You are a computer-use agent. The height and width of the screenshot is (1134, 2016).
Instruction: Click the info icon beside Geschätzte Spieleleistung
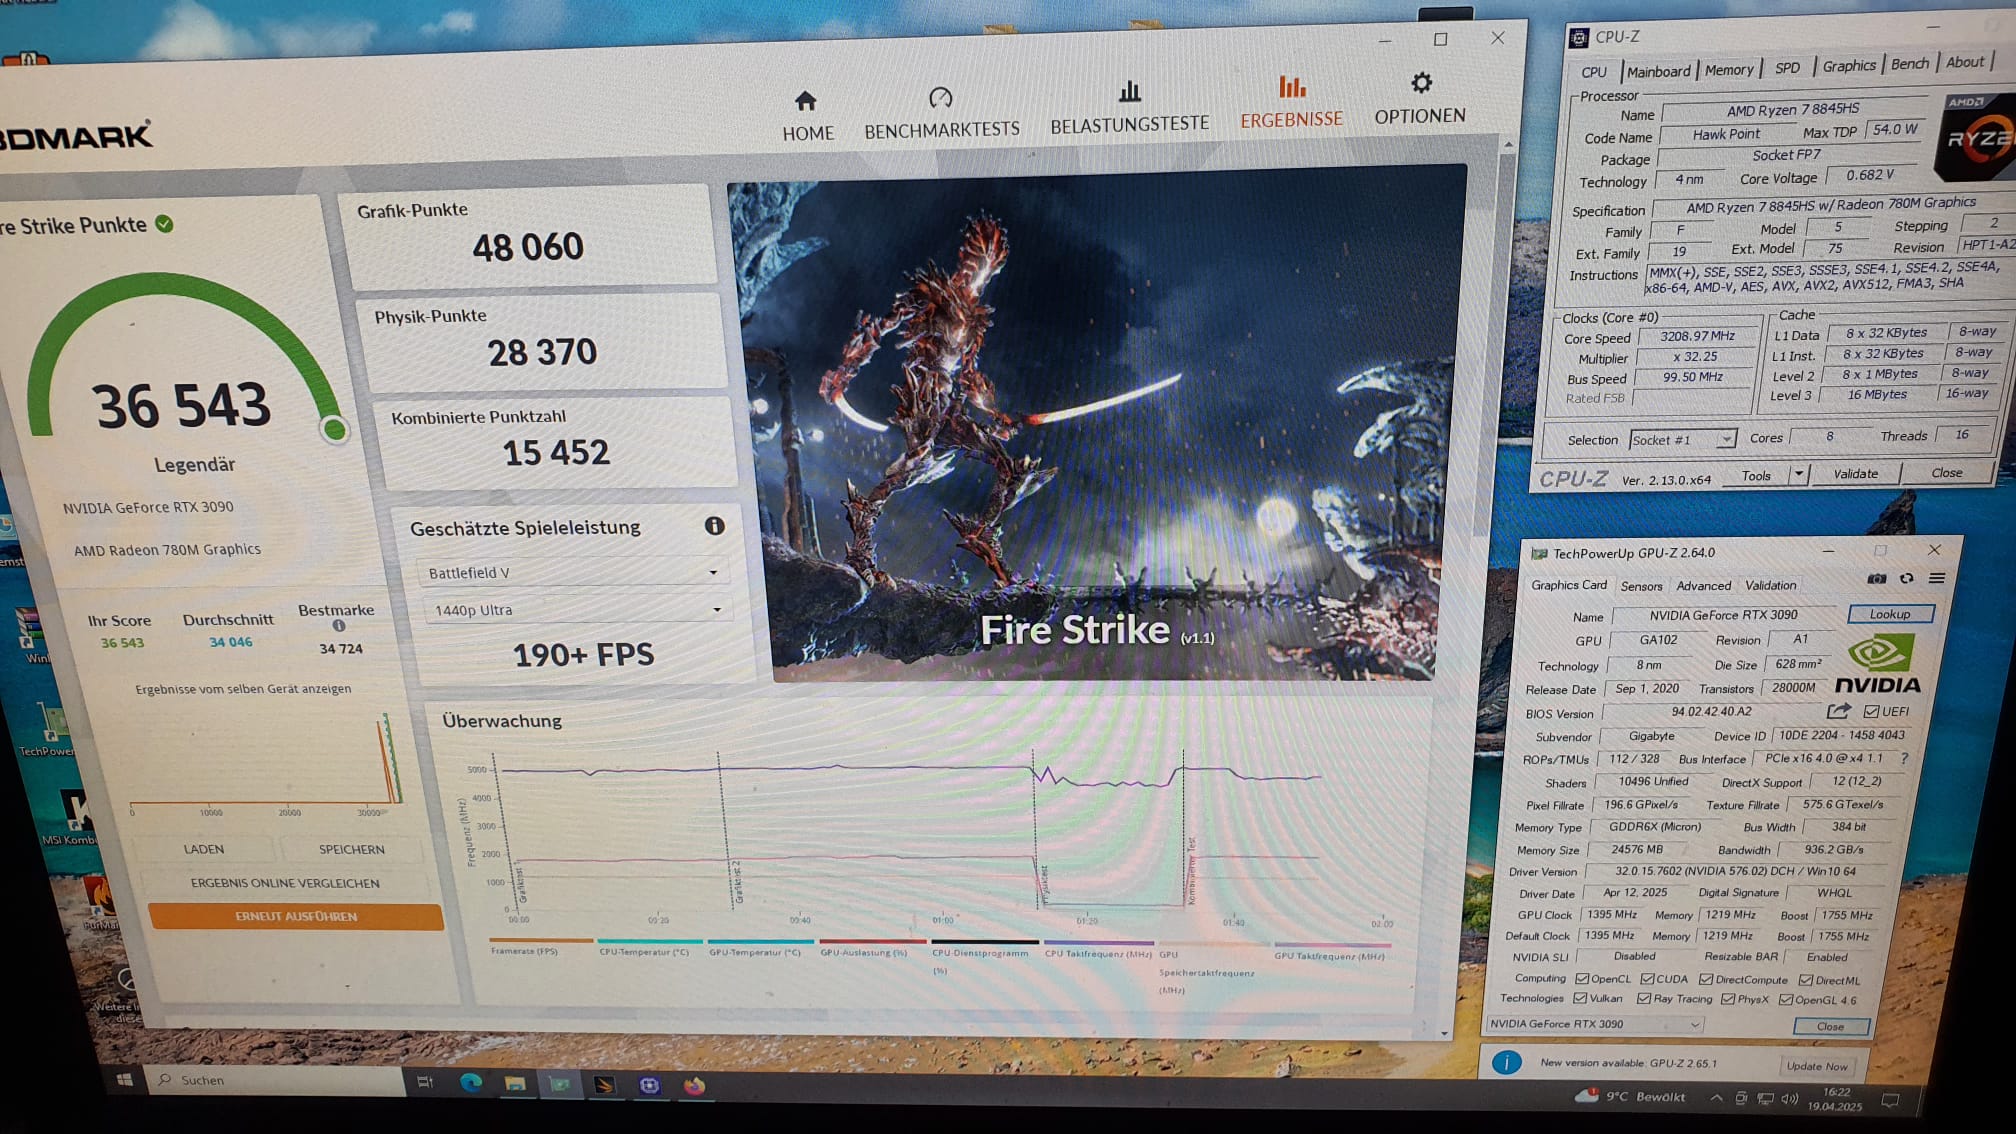(x=714, y=526)
